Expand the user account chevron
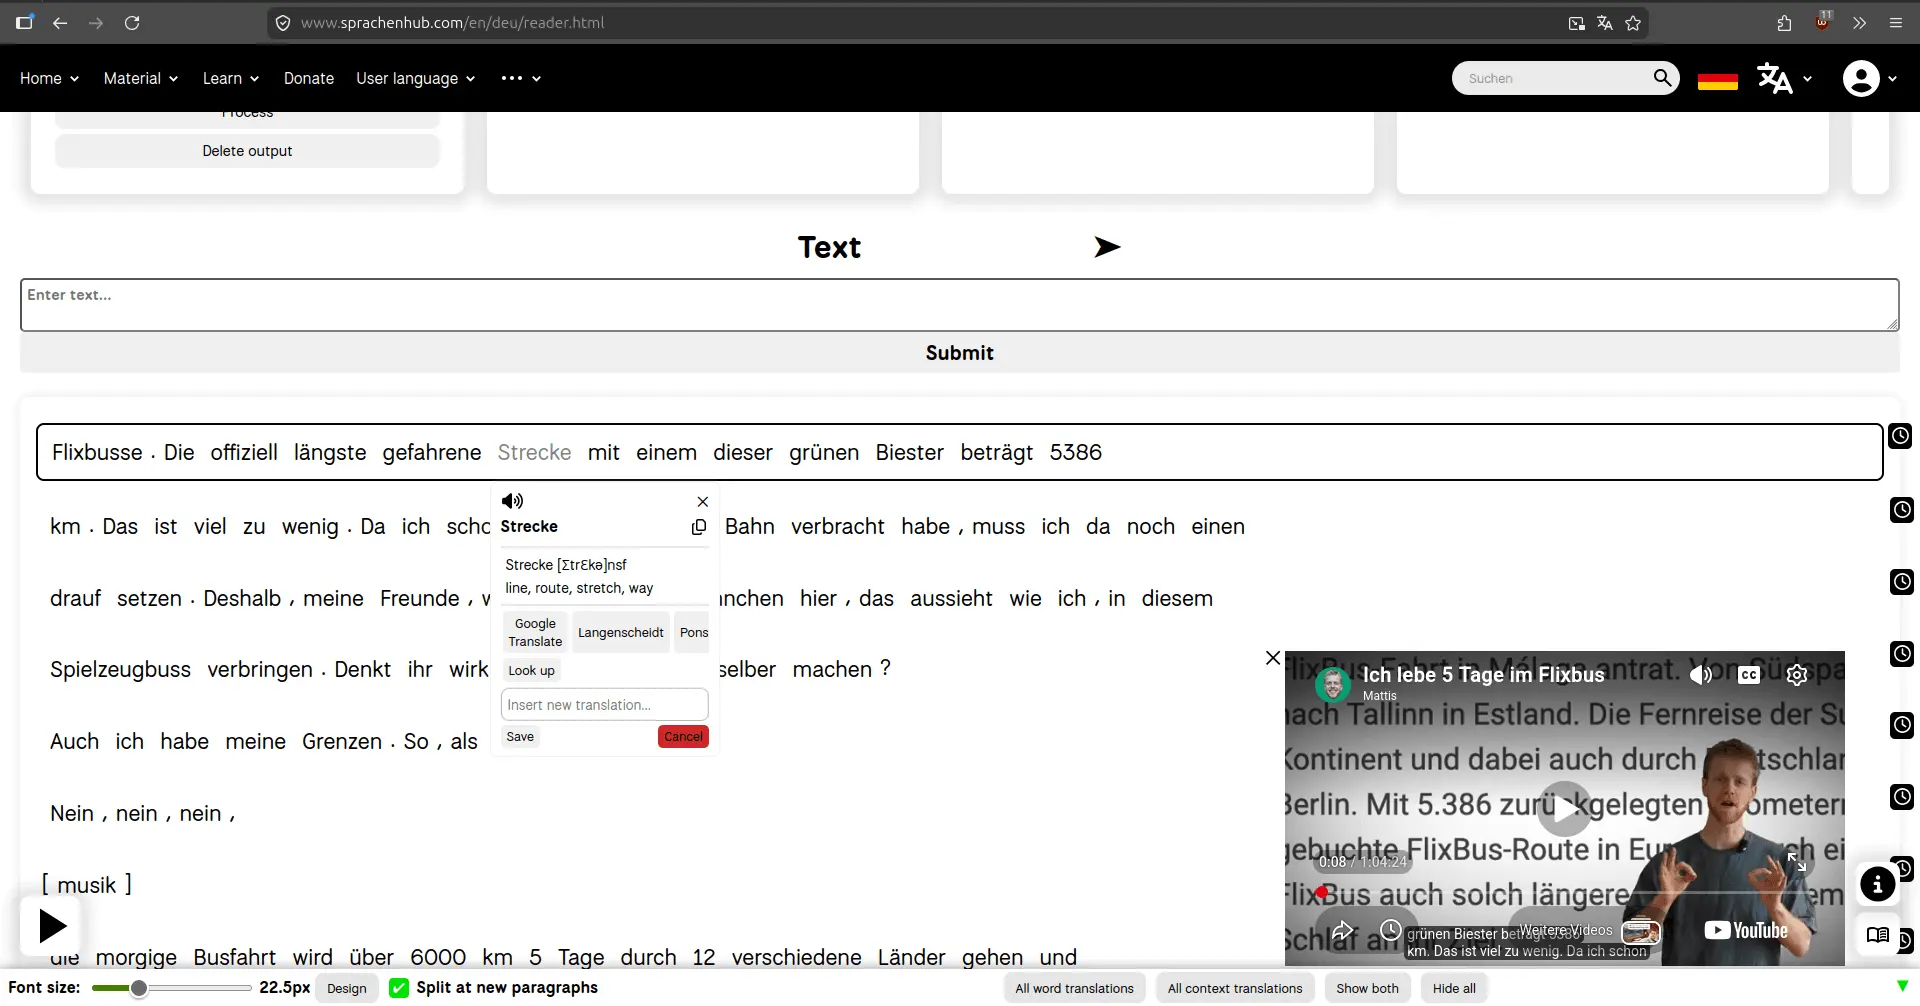 click(x=1892, y=78)
